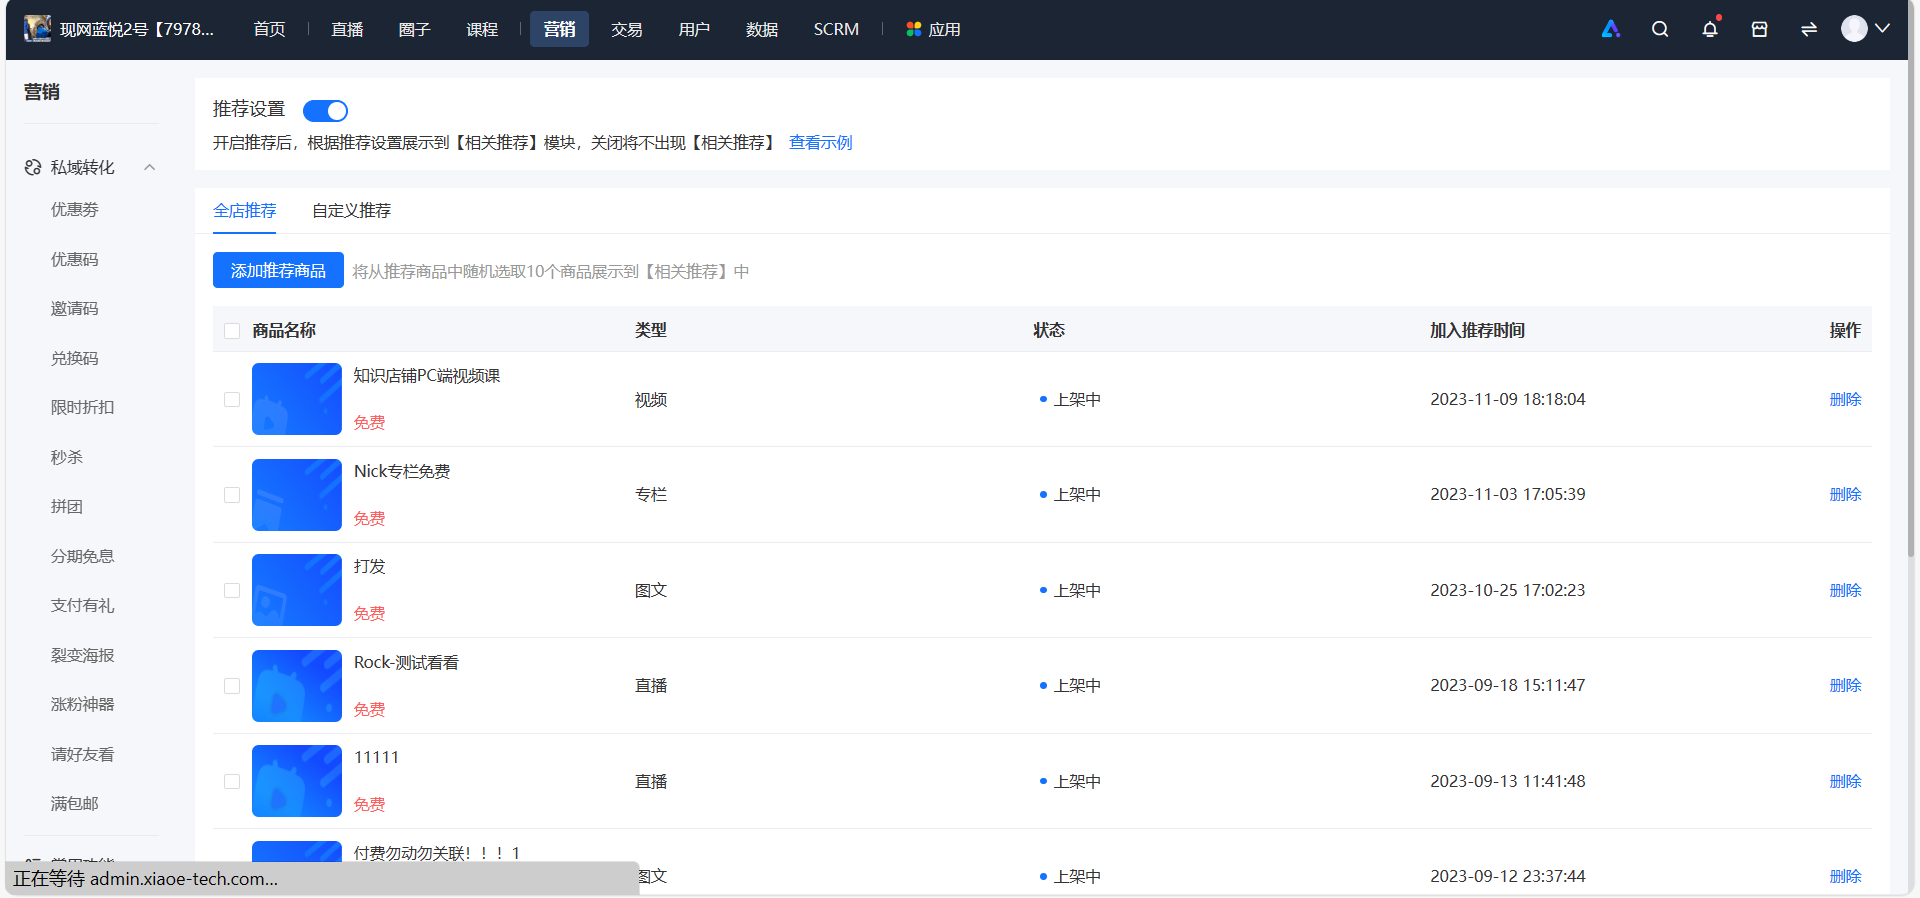Click the switch shop arrows icon
Viewport: 1920px width, 898px height.
1809,29
